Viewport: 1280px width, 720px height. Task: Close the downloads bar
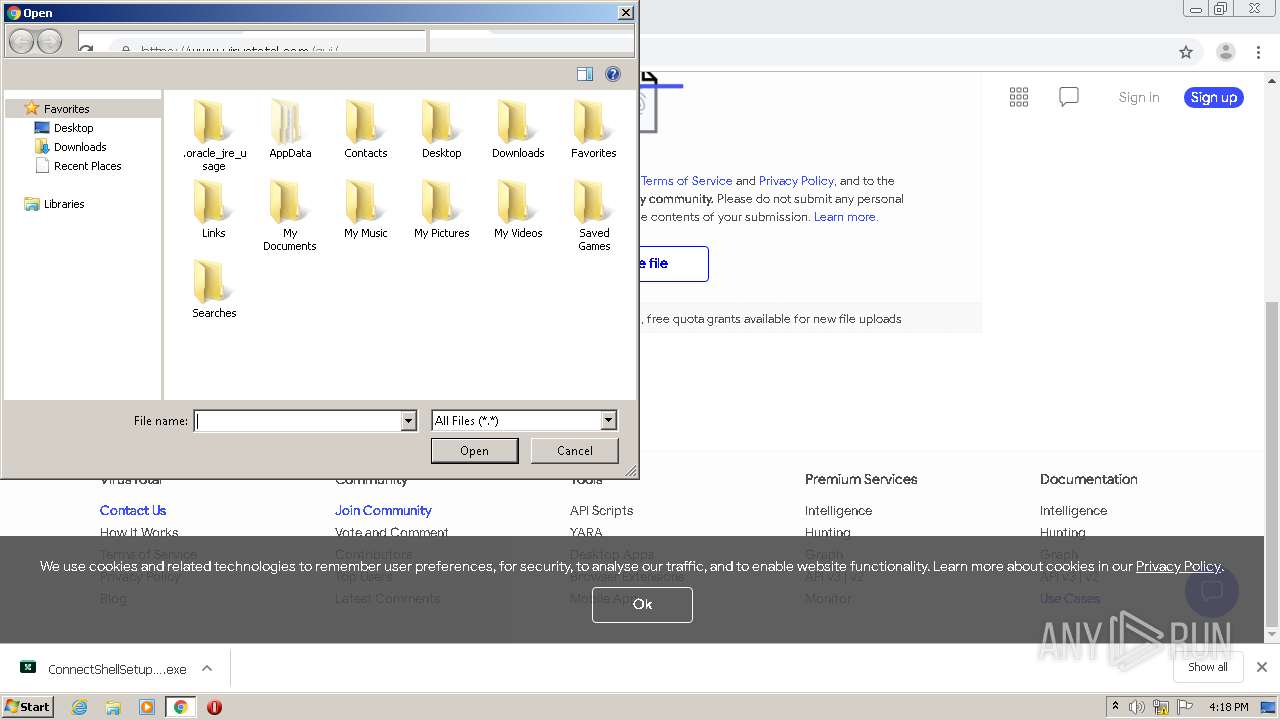[x=1262, y=667]
